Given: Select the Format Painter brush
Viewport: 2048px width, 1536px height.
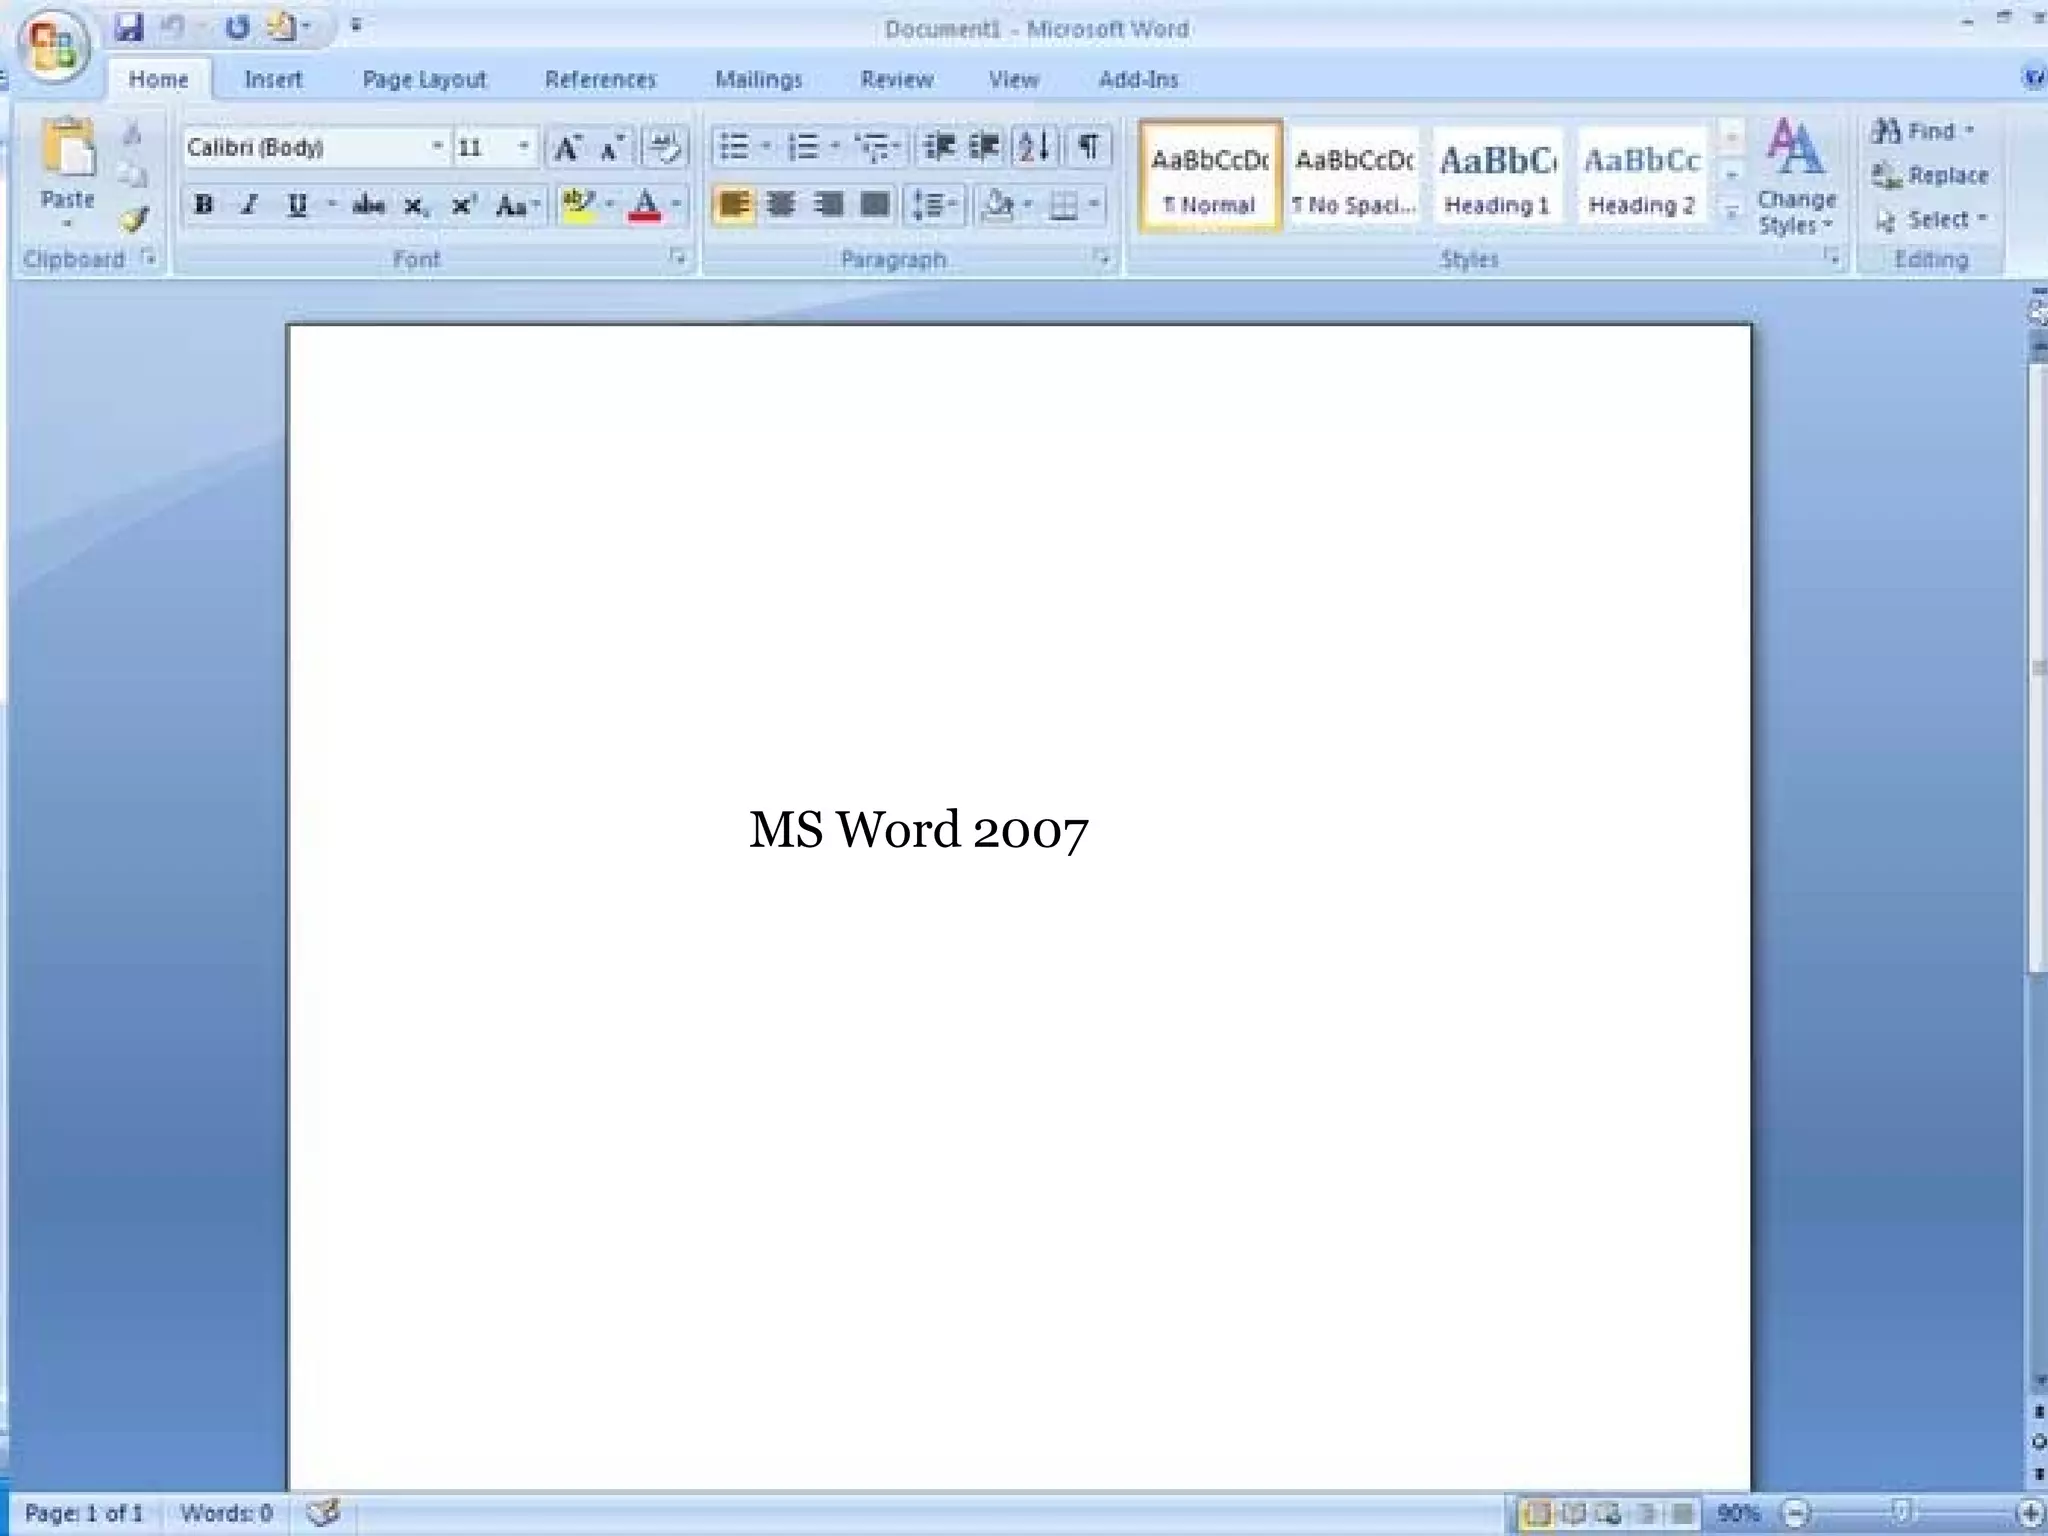Looking at the screenshot, I should (133, 219).
